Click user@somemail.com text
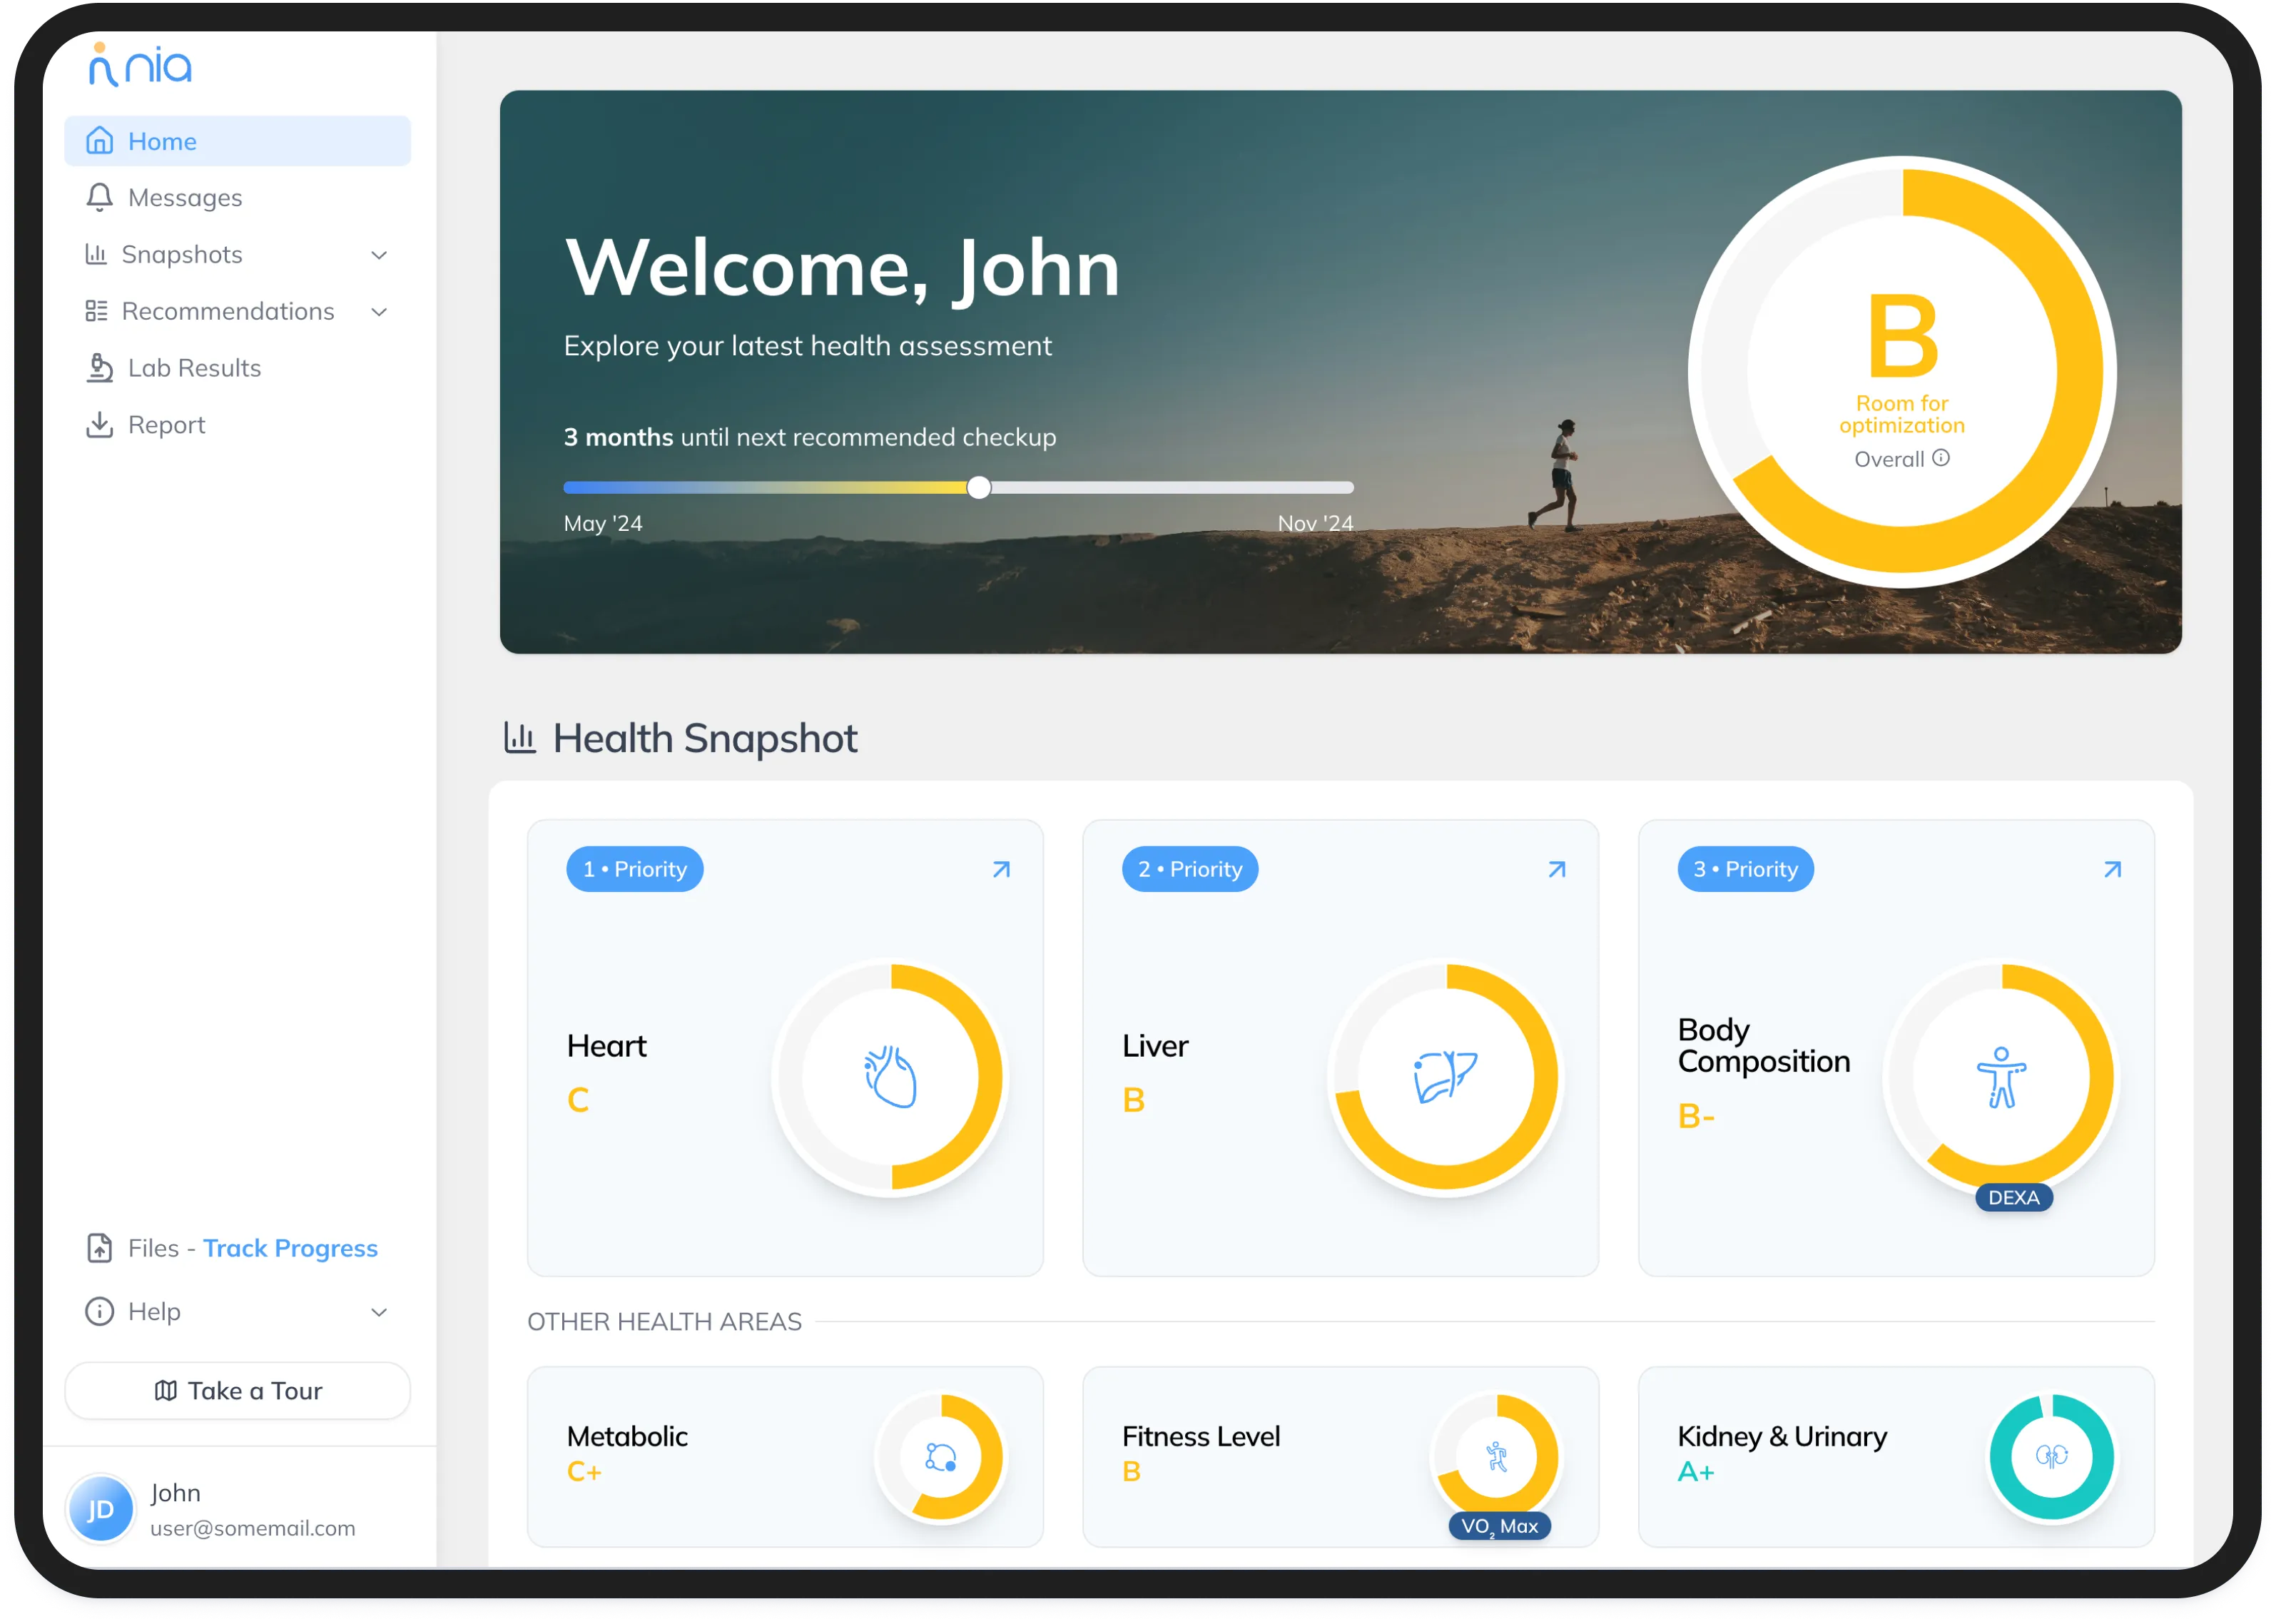 (253, 1528)
